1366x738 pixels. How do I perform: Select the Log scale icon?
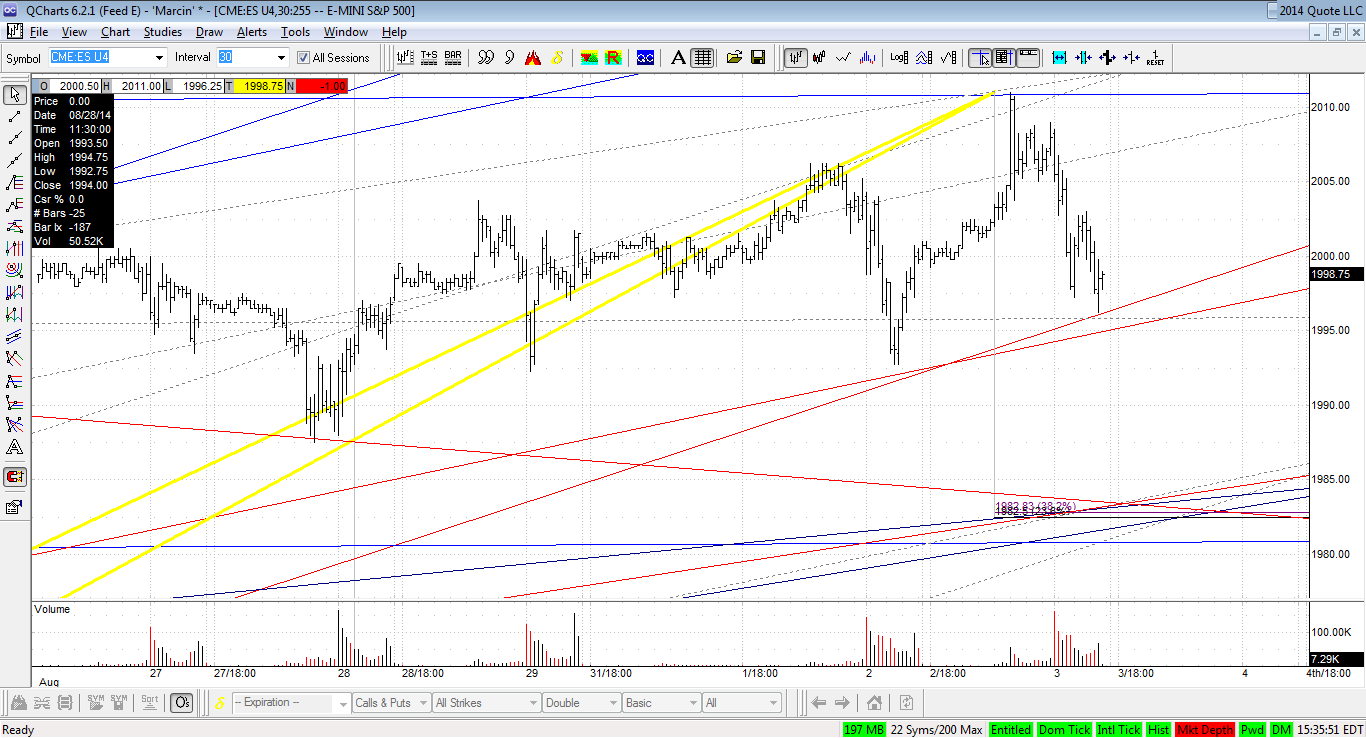click(900, 58)
